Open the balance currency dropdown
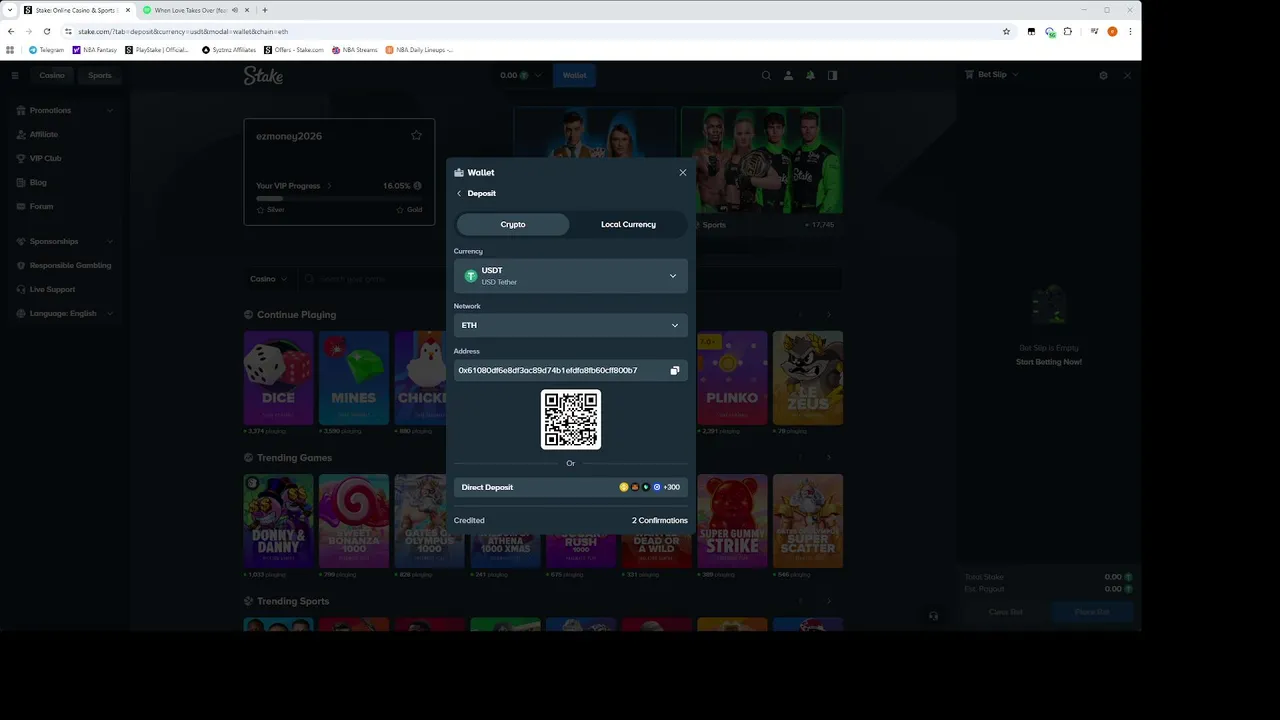Viewport: 1280px width, 720px height. tap(521, 75)
